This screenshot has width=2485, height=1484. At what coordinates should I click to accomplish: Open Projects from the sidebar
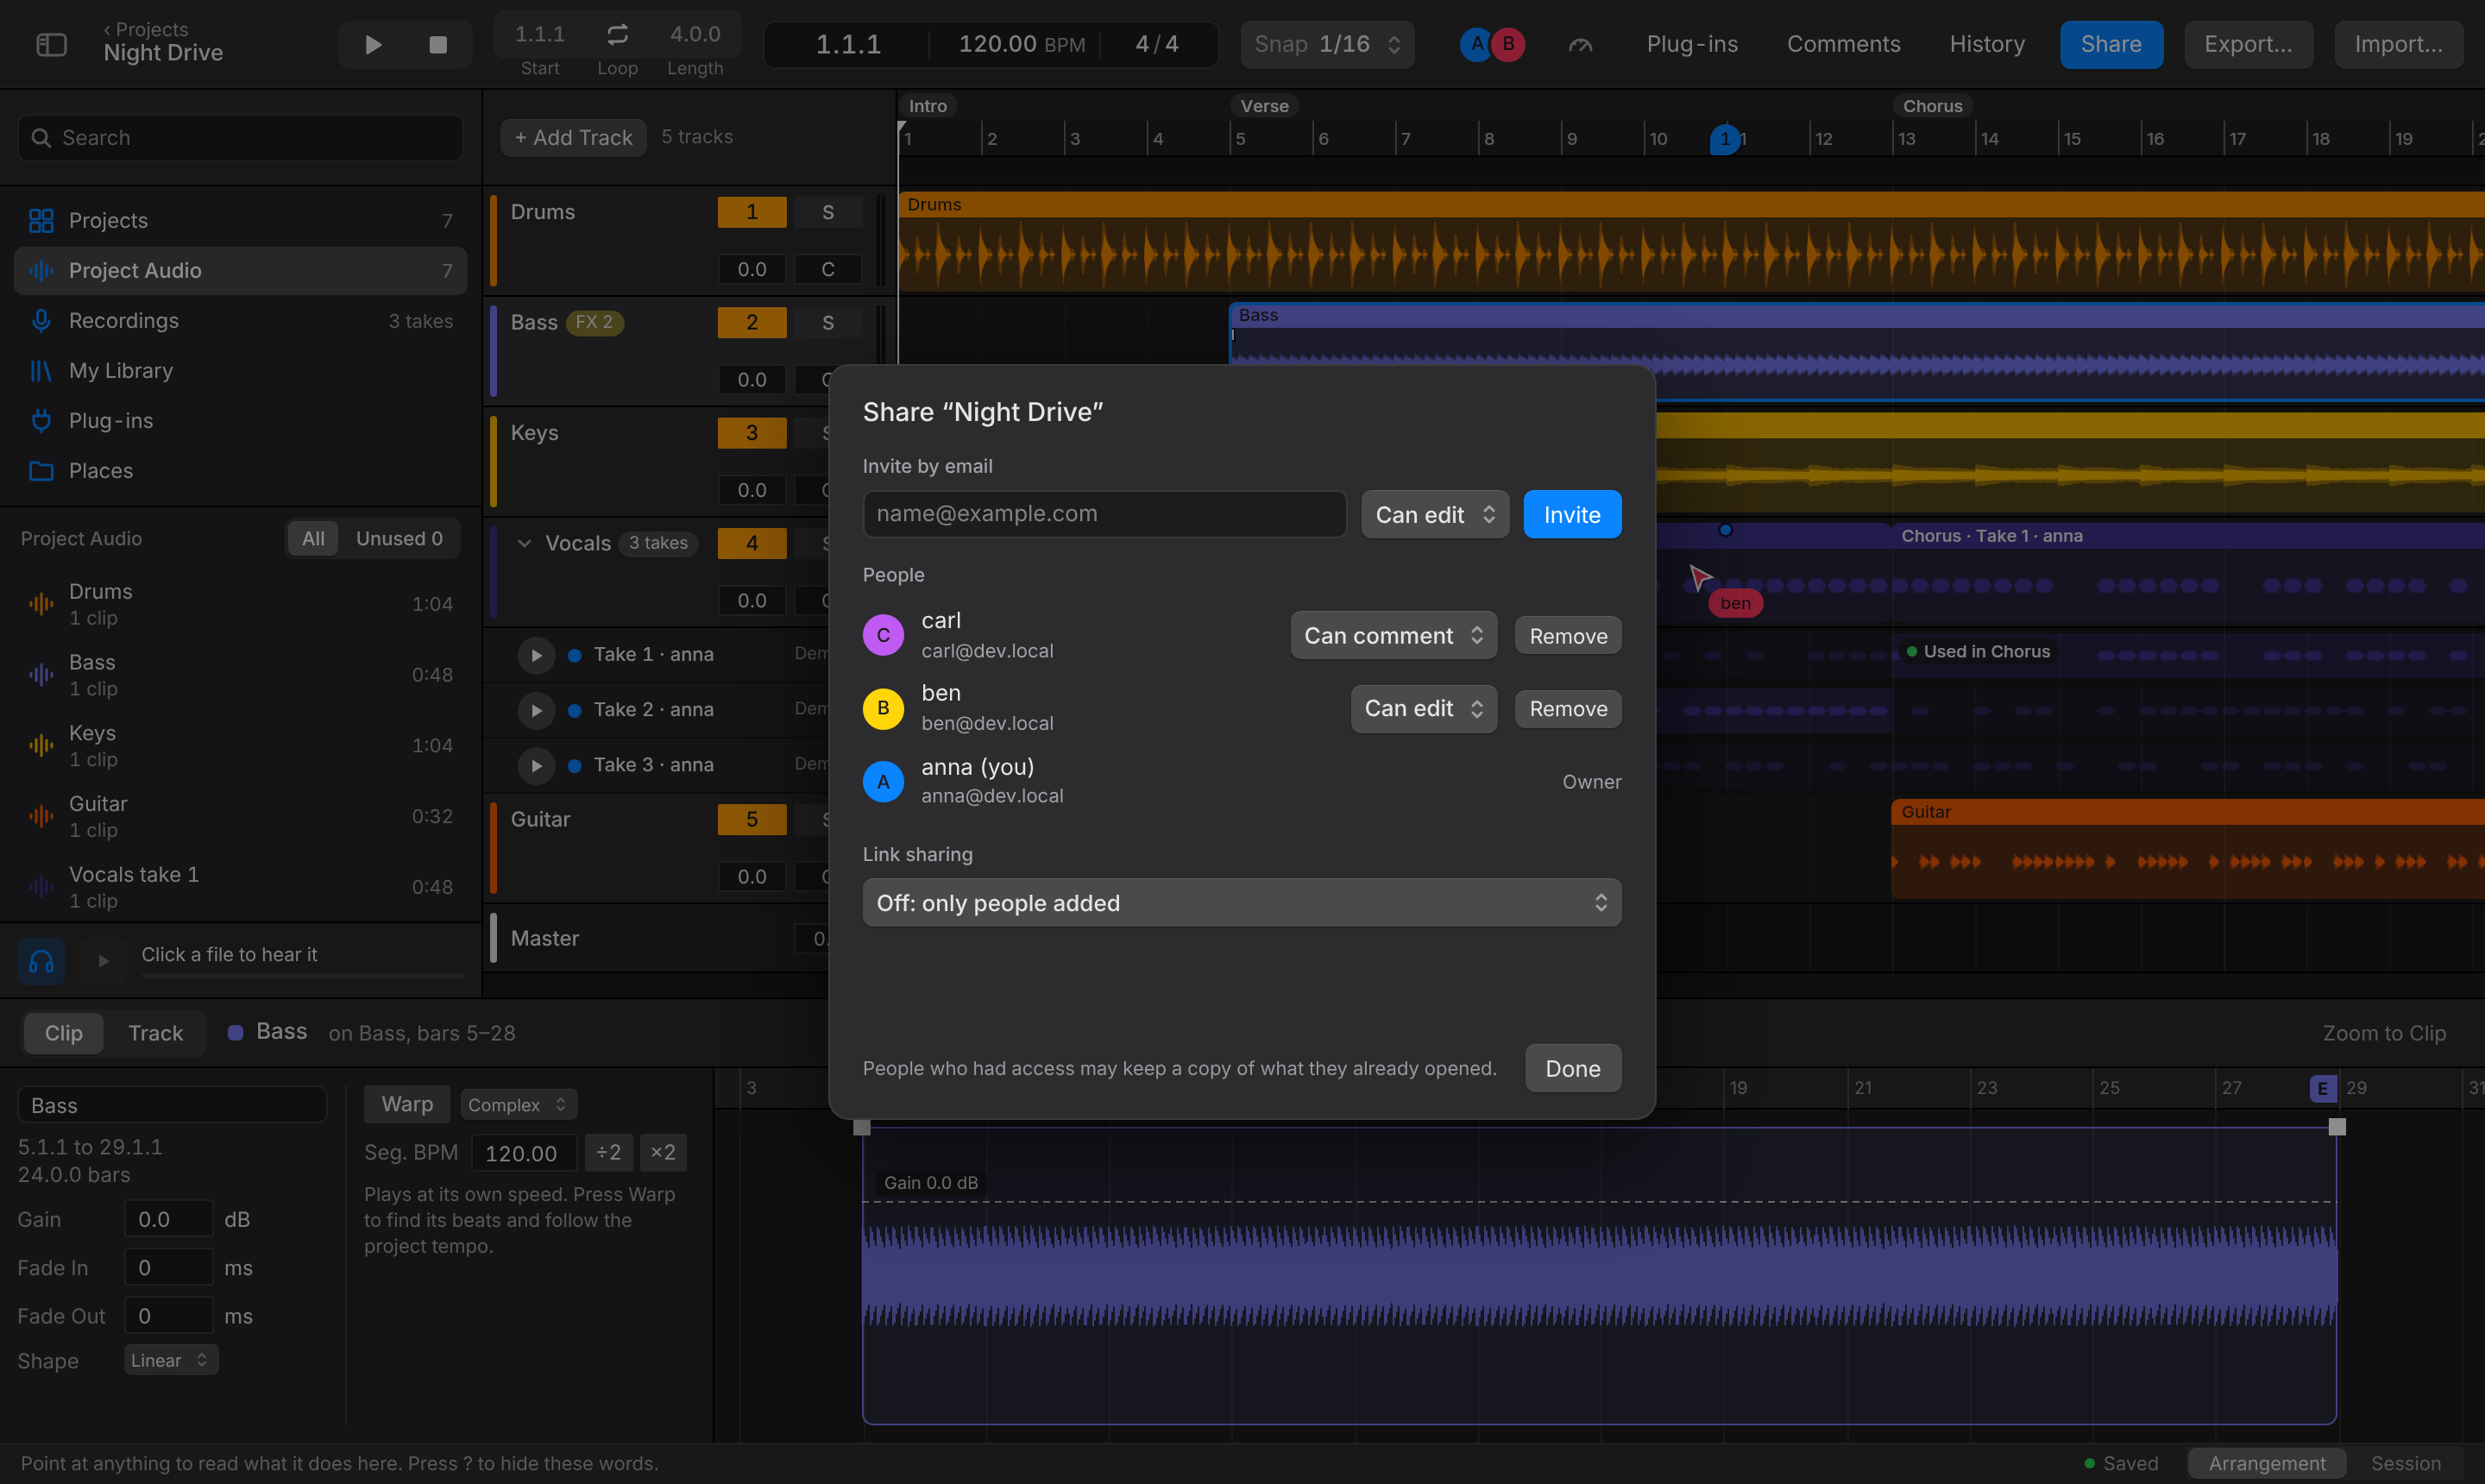[x=240, y=220]
